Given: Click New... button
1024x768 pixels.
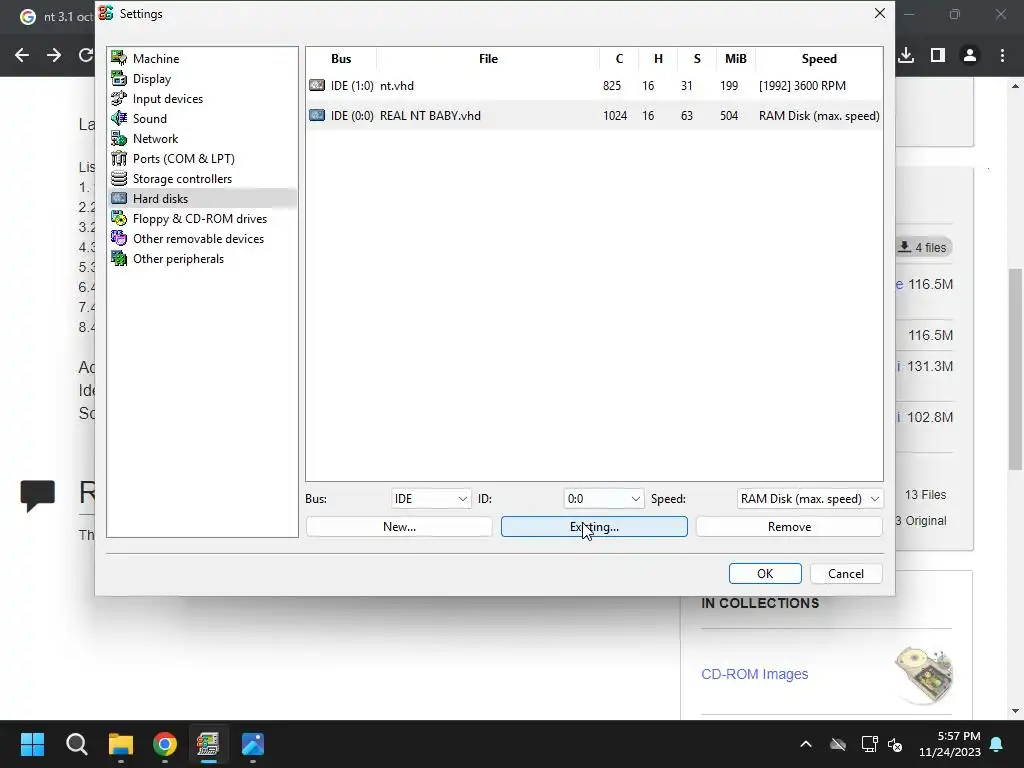Looking at the screenshot, I should 399,526.
